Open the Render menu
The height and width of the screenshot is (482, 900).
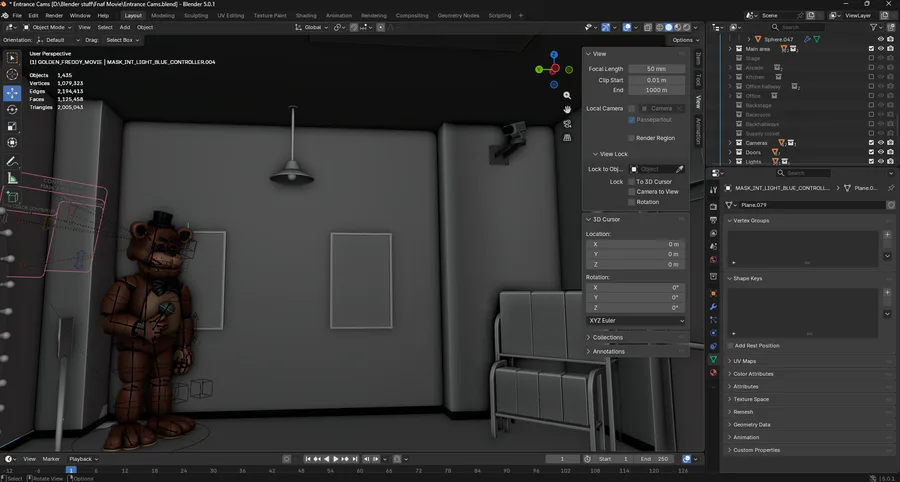click(54, 15)
